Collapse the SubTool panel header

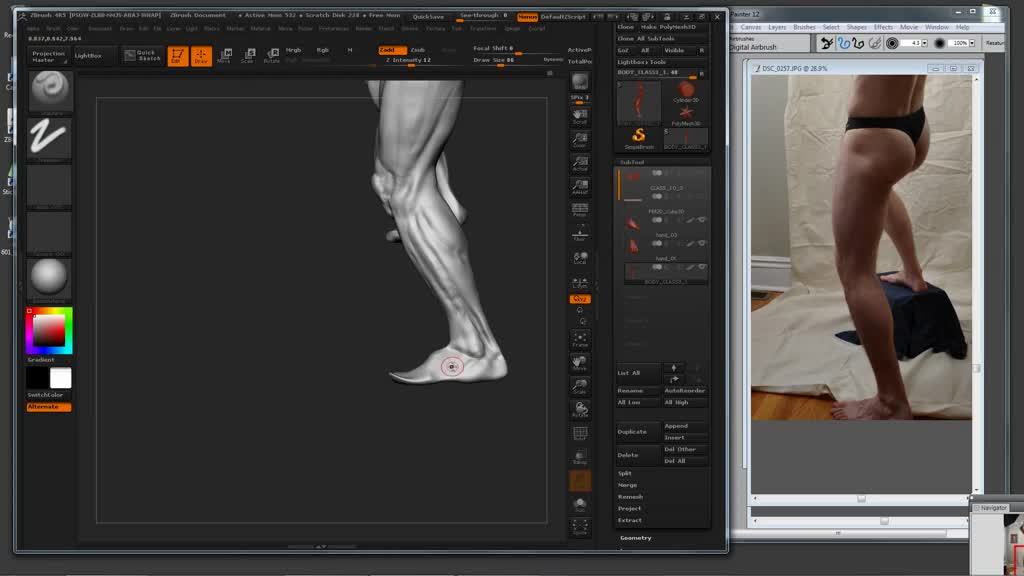coord(632,162)
